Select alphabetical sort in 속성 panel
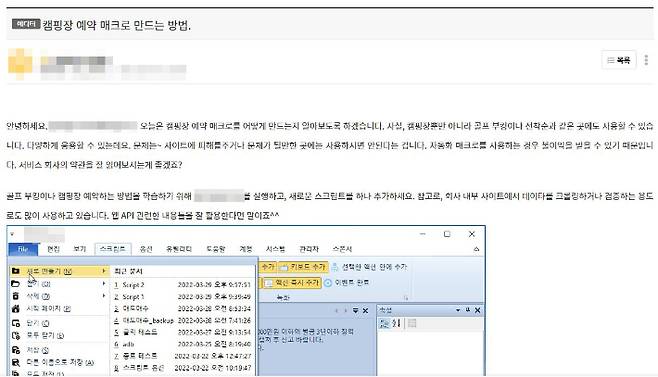 396,323
